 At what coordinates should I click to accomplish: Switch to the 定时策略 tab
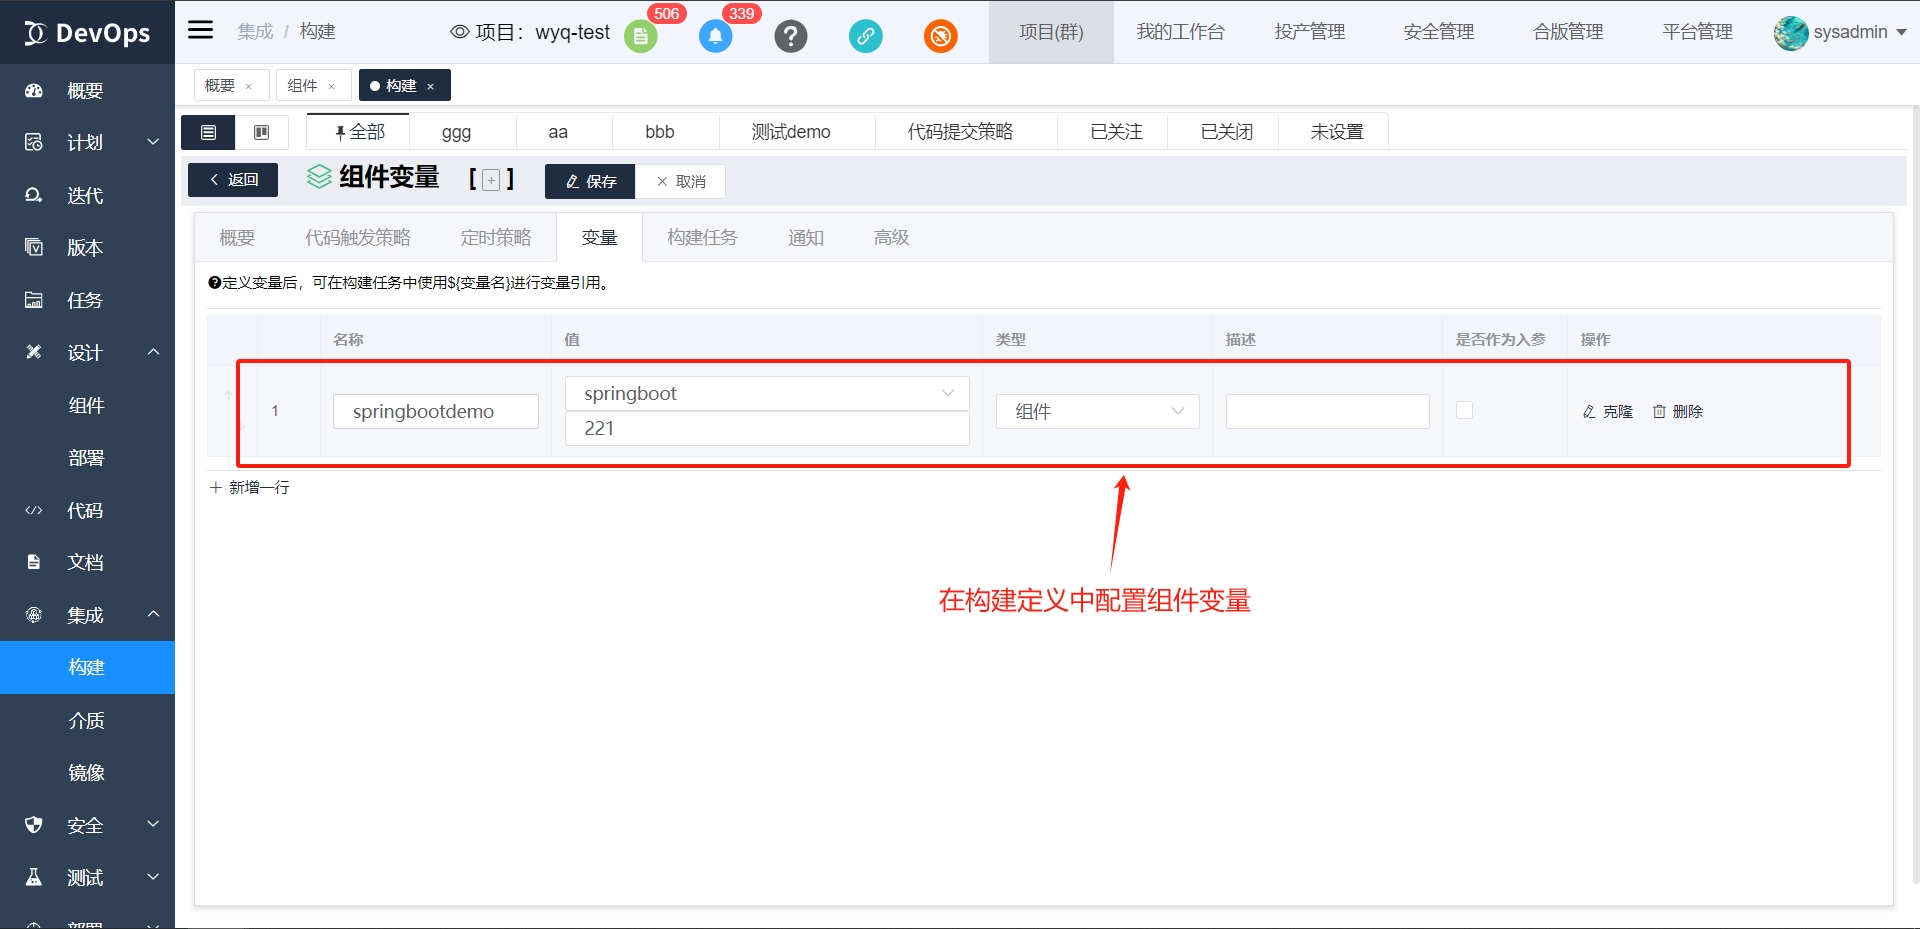[x=496, y=238]
